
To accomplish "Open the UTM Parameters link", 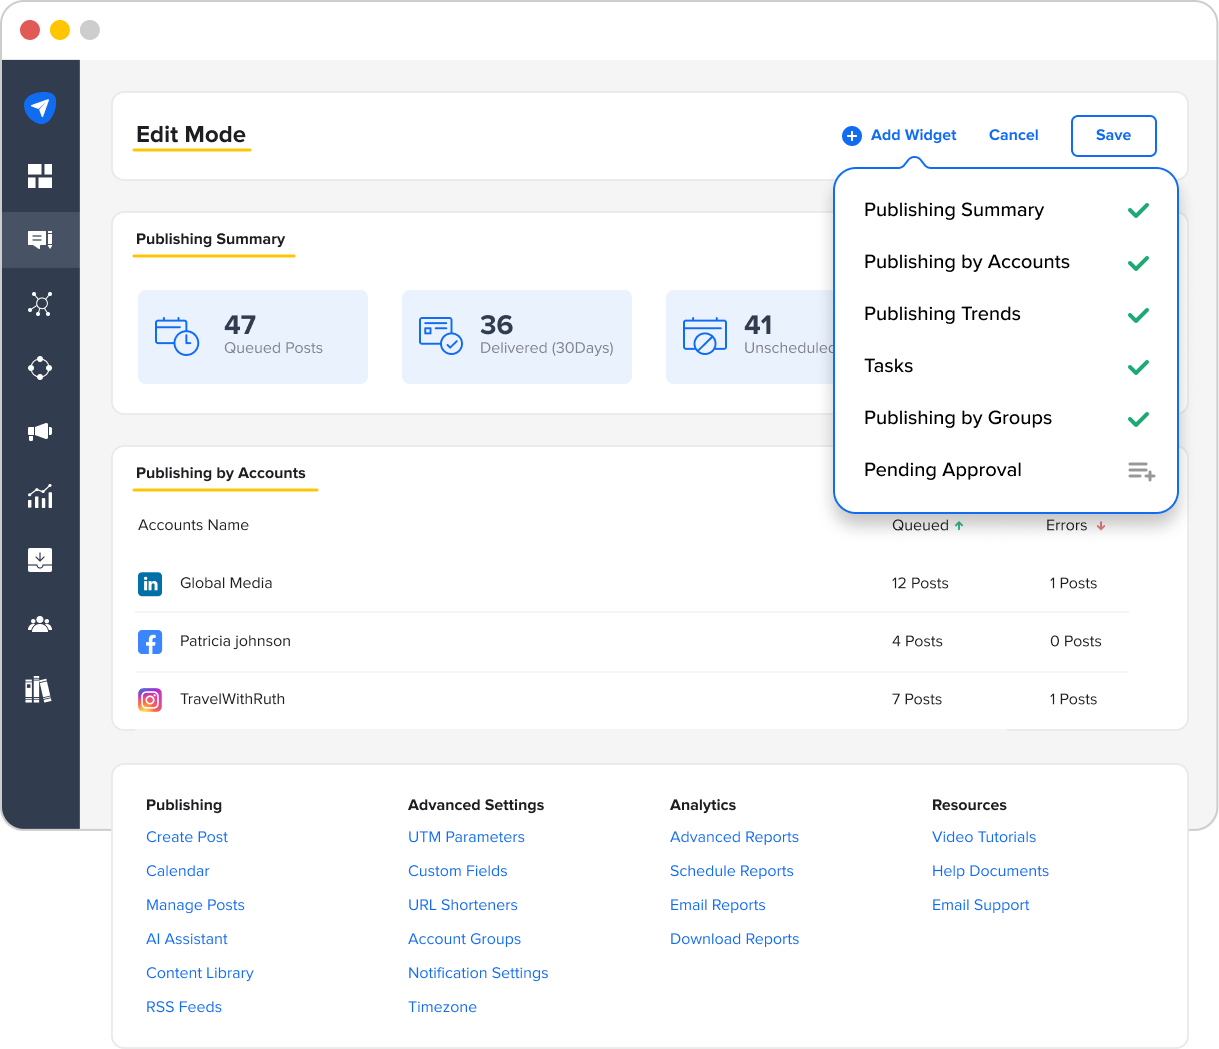I will pyautogui.click(x=466, y=837).
